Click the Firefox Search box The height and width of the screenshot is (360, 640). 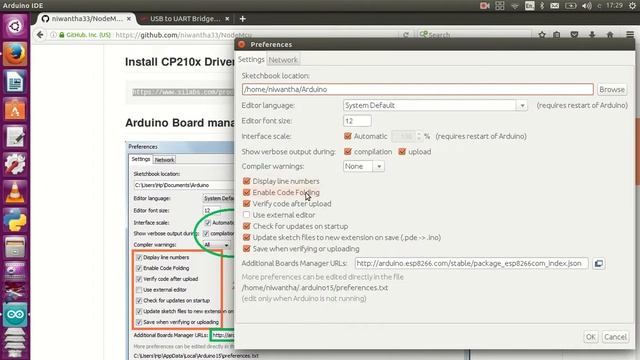coord(474,35)
